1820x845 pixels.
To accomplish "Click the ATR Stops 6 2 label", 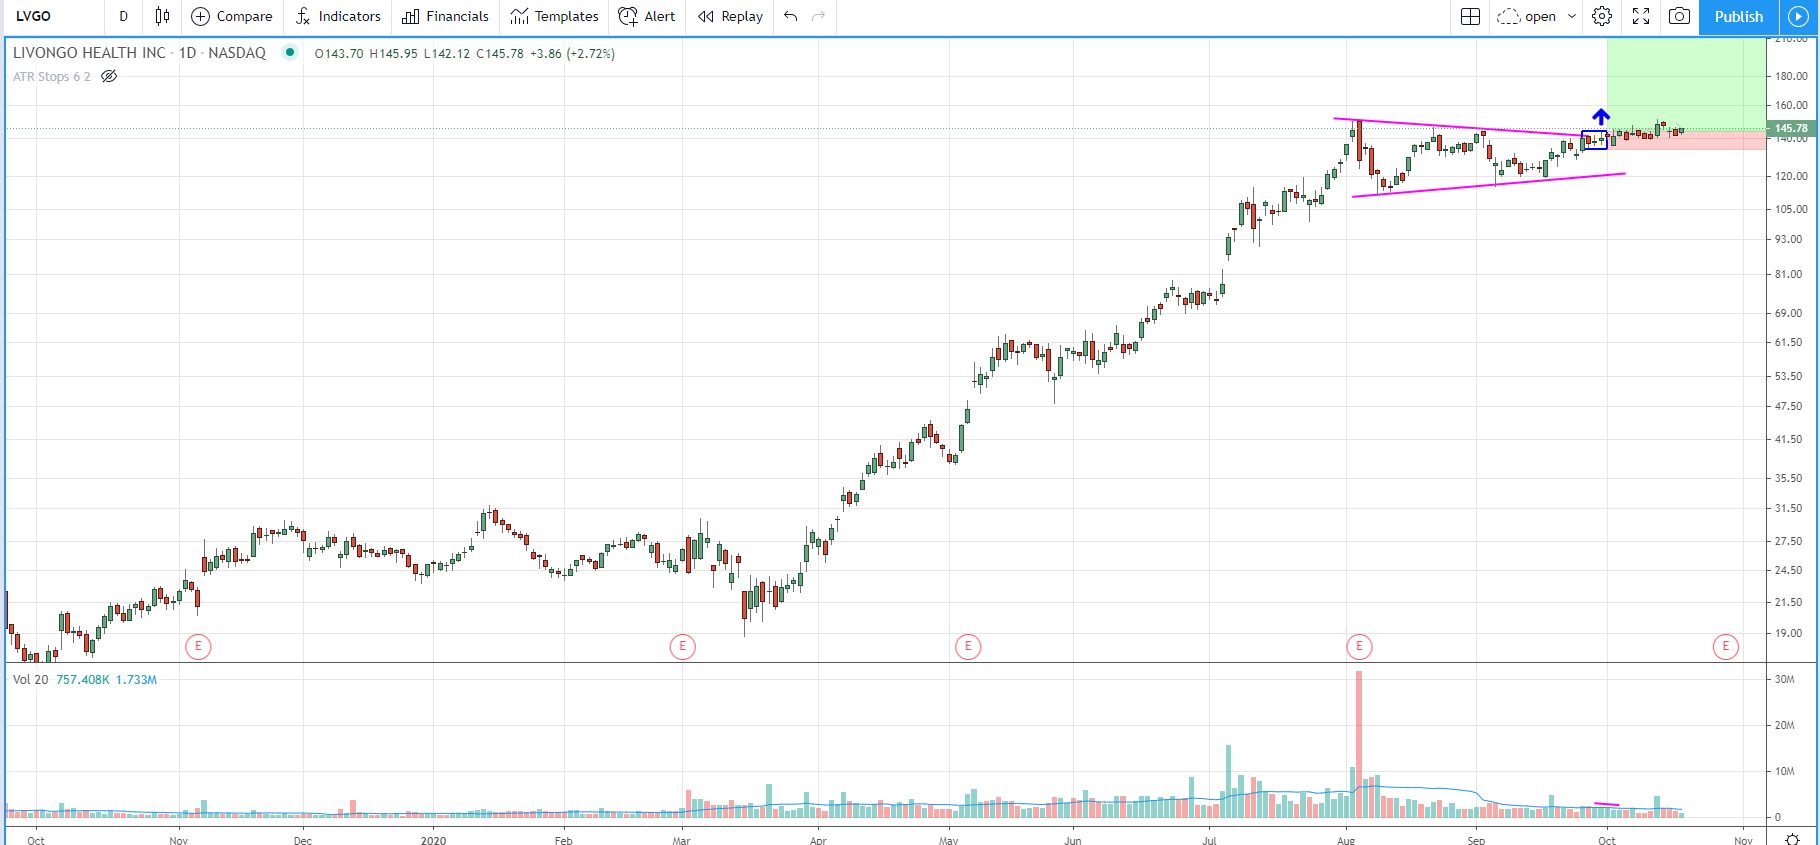I will [51, 76].
